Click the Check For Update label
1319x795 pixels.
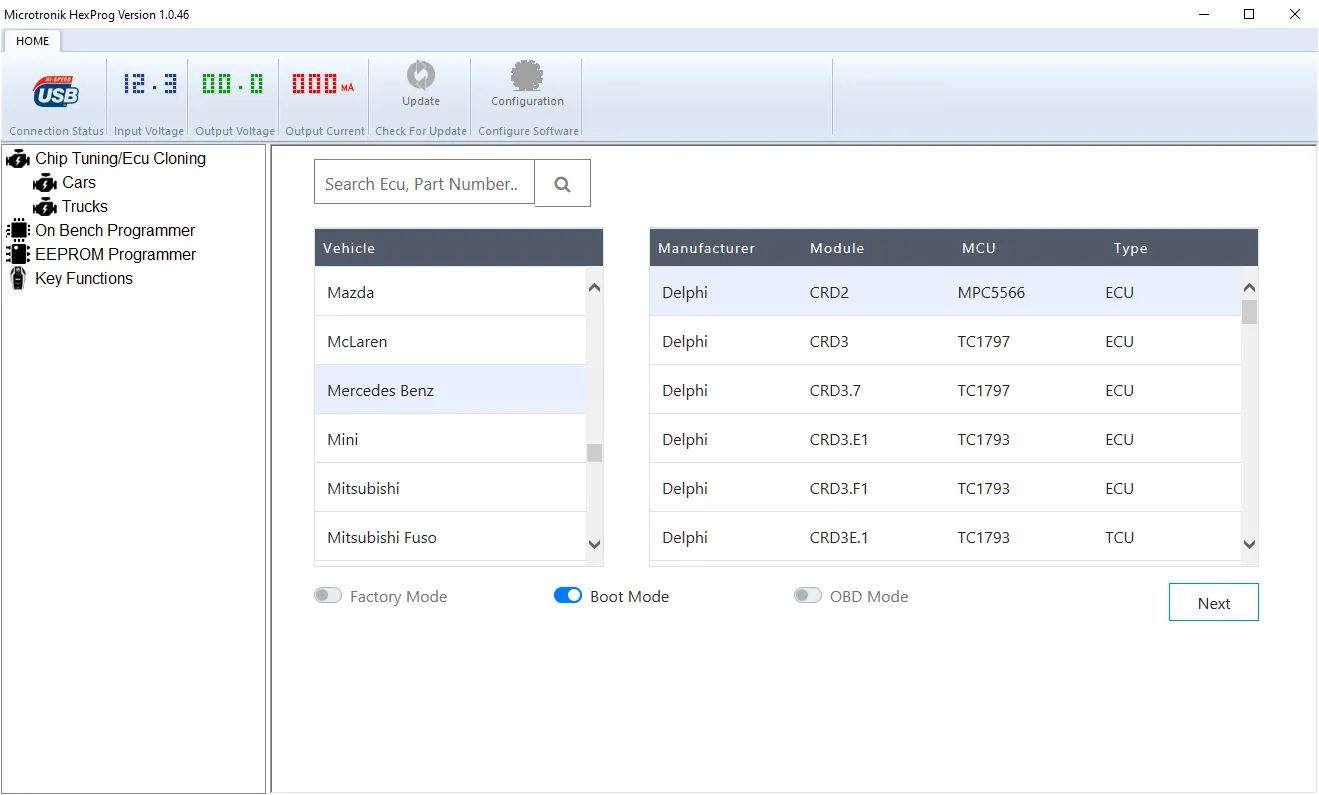pos(421,131)
